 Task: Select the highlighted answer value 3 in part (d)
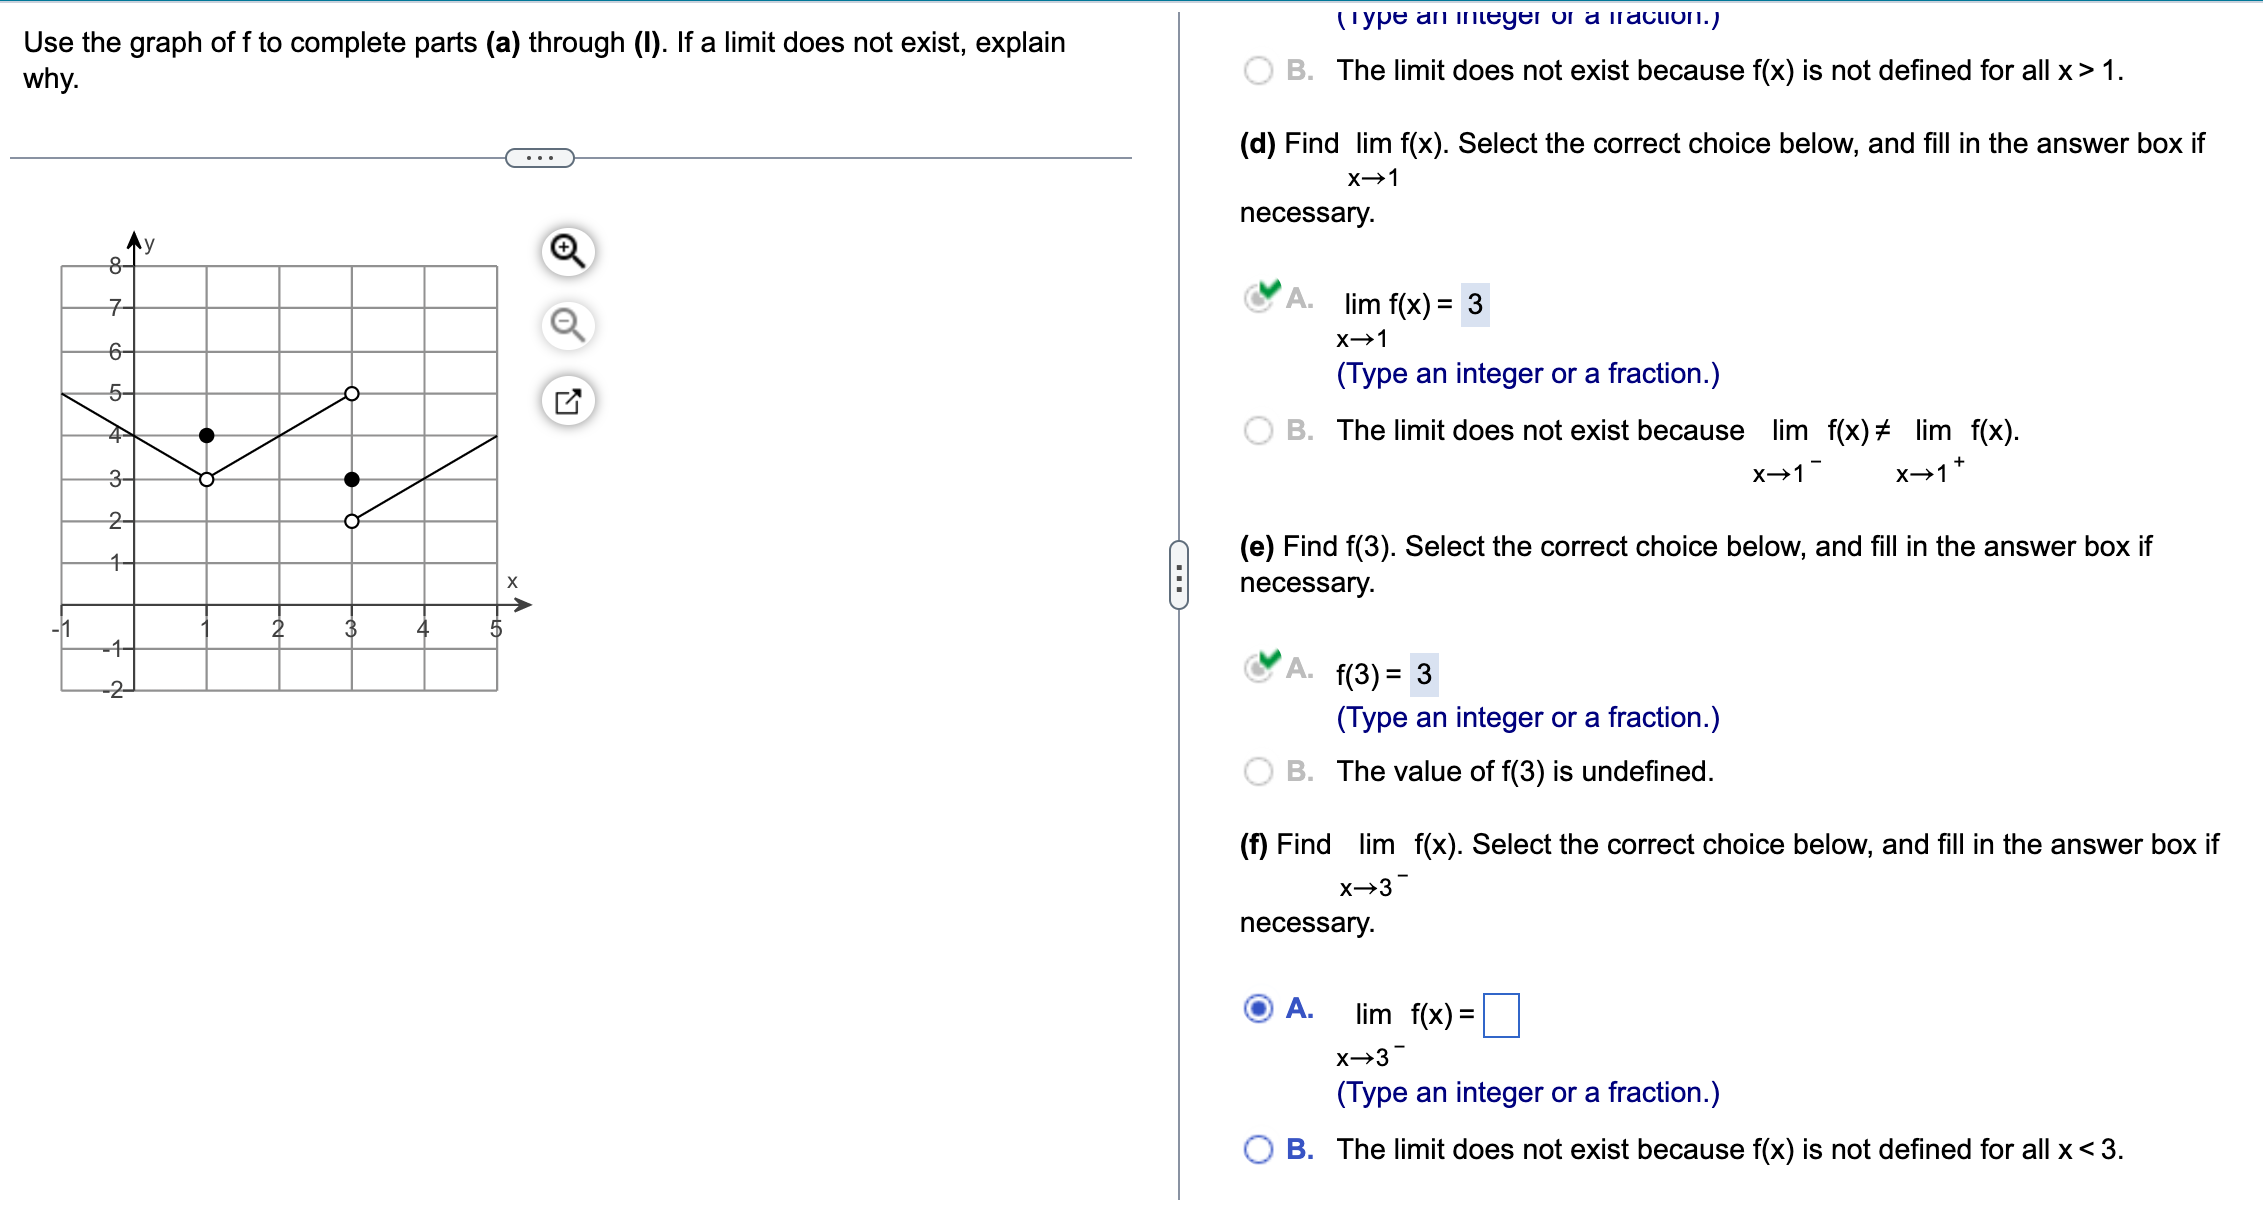point(1474,303)
